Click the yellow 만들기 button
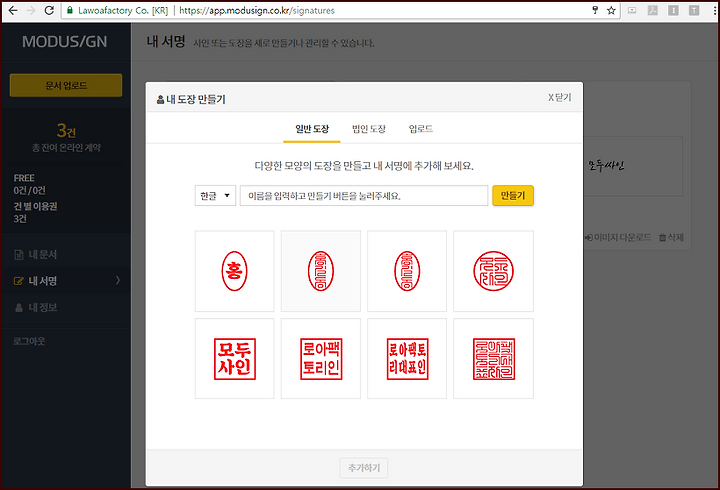Image resolution: width=720 pixels, height=490 pixels. [x=513, y=196]
